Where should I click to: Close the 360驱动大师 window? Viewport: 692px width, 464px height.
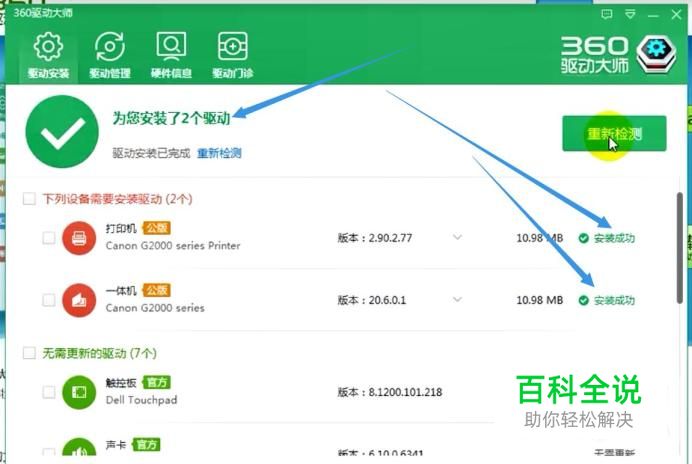point(676,15)
